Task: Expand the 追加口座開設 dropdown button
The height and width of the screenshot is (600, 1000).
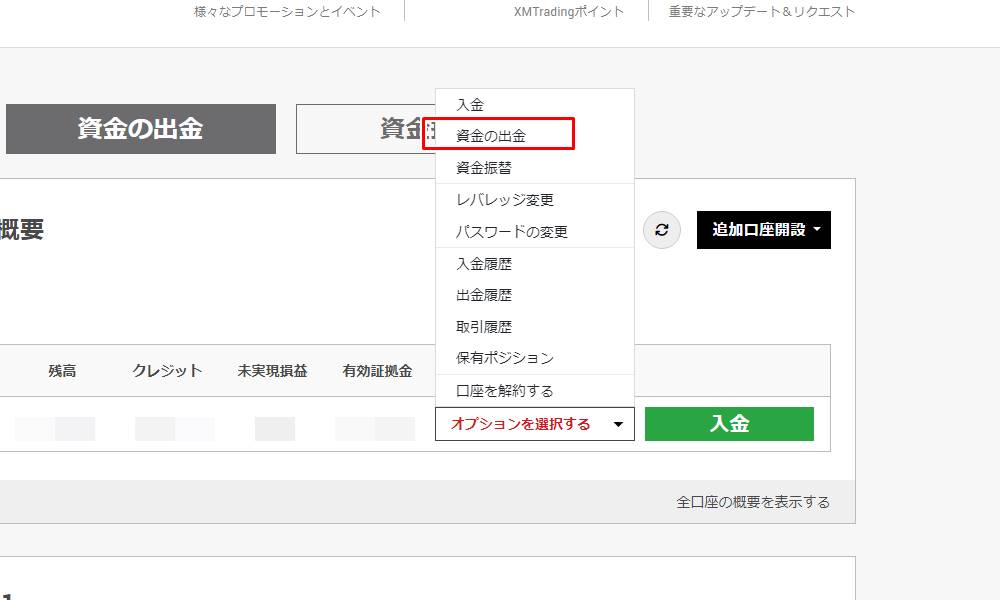Action: coord(763,230)
